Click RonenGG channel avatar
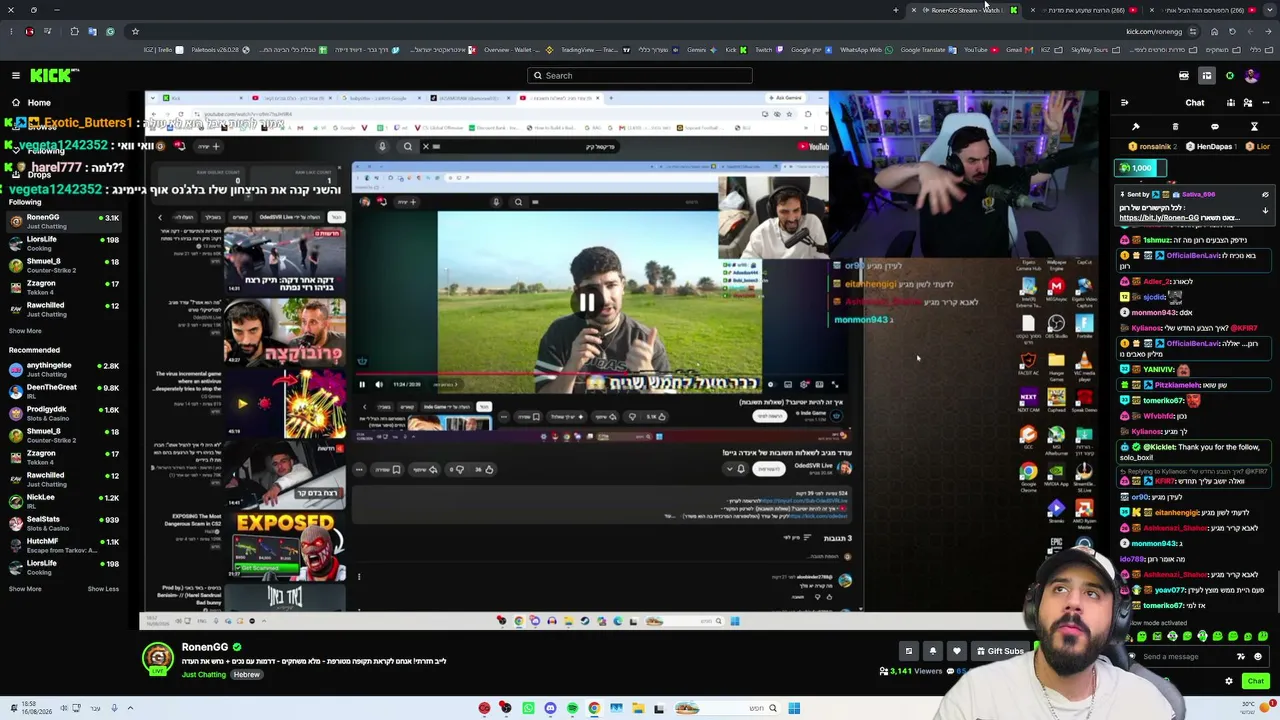 pos(157,657)
